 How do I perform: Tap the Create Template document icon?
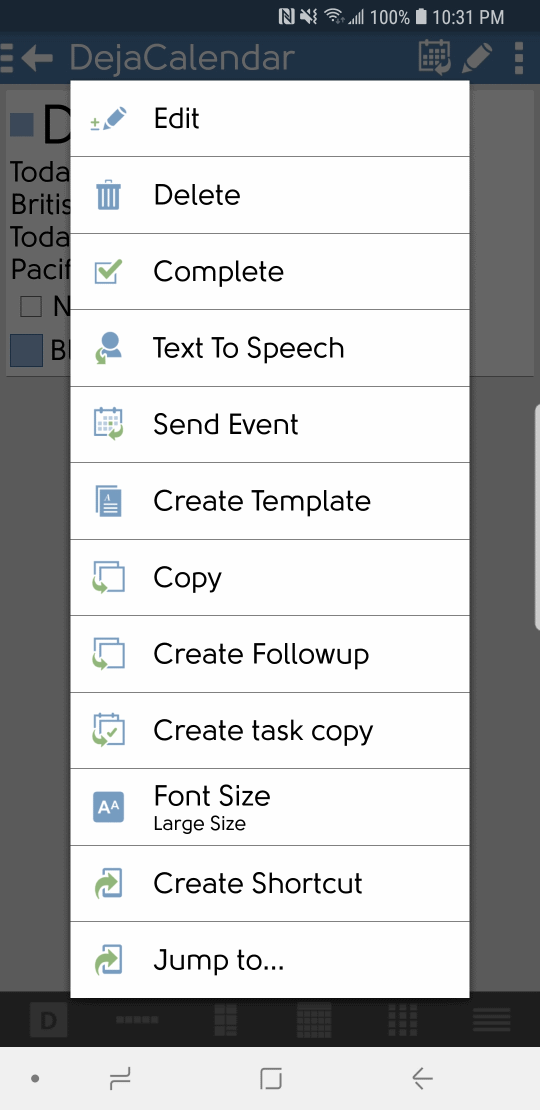(x=108, y=500)
